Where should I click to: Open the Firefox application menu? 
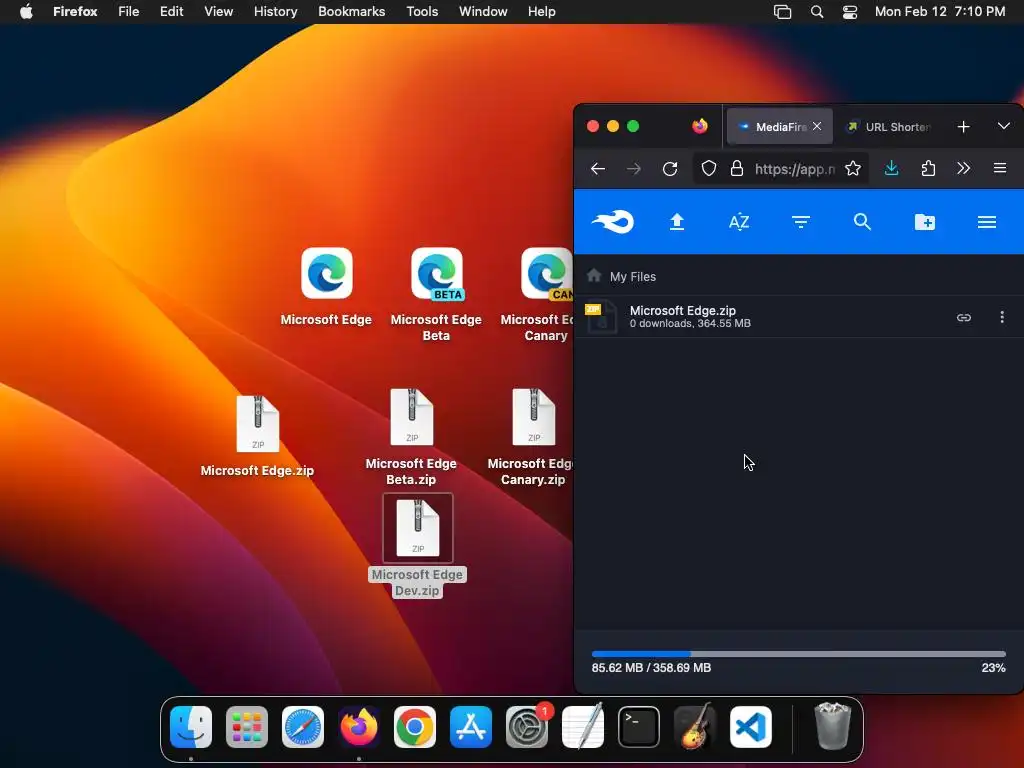(x=1000, y=168)
